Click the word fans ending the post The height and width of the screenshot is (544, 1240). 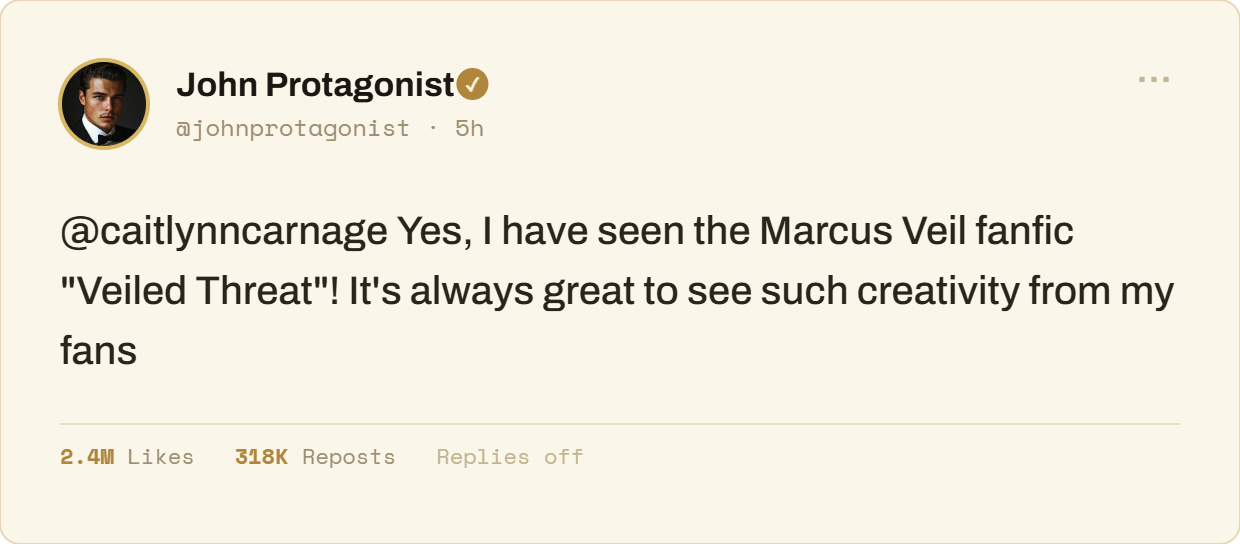tap(98, 351)
